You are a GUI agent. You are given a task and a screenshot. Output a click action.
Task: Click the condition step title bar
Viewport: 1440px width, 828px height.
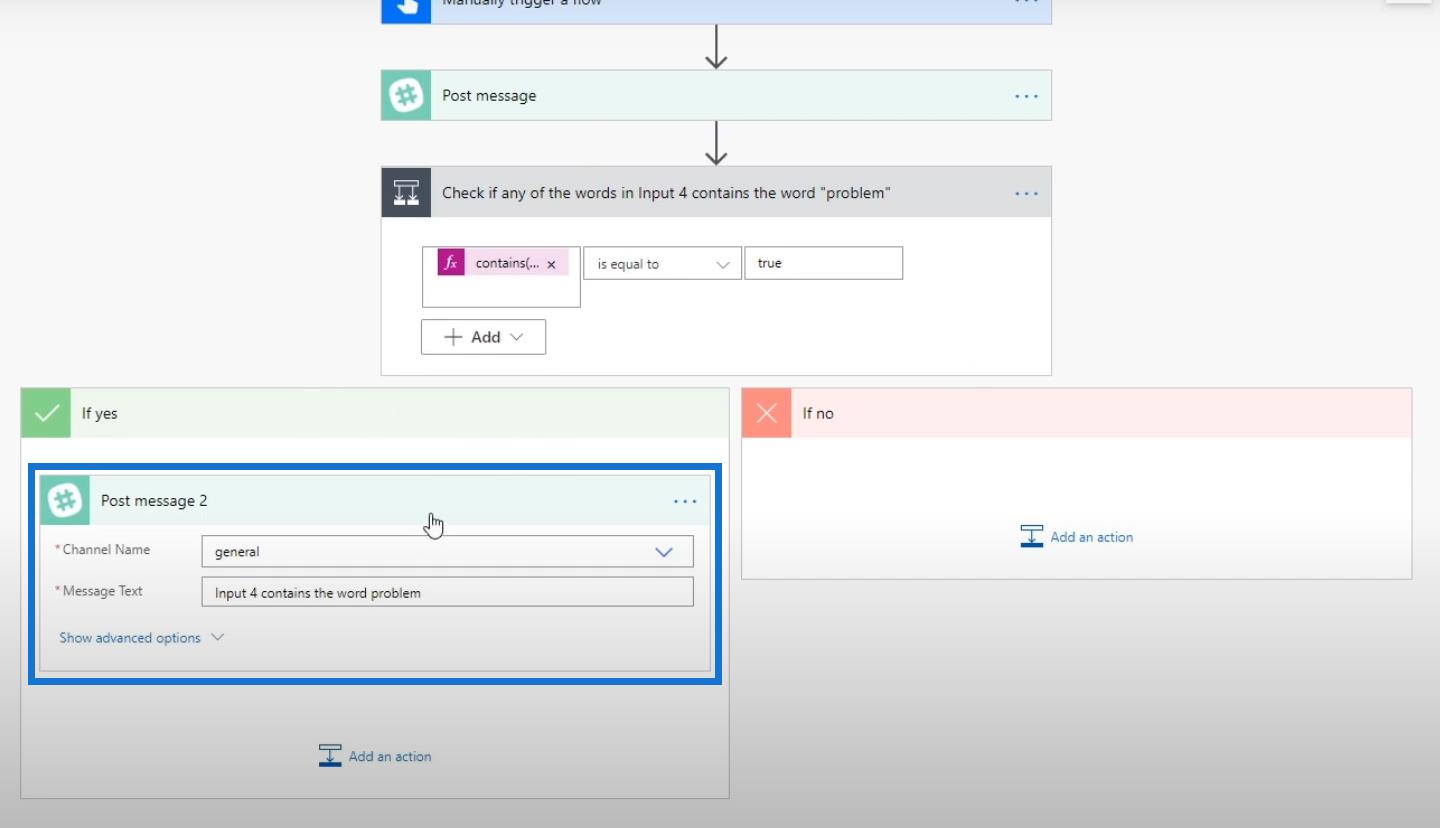pyautogui.click(x=716, y=192)
